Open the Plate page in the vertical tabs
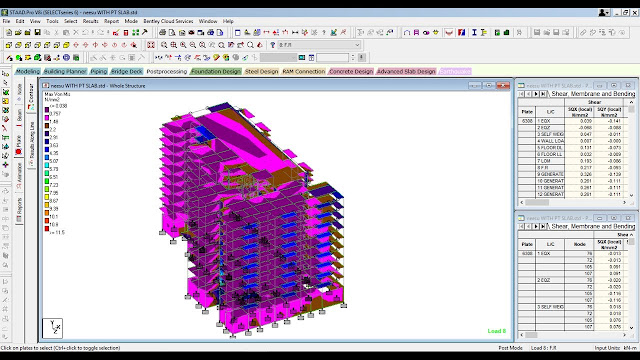This screenshot has width=640, height=360. pos(19,144)
